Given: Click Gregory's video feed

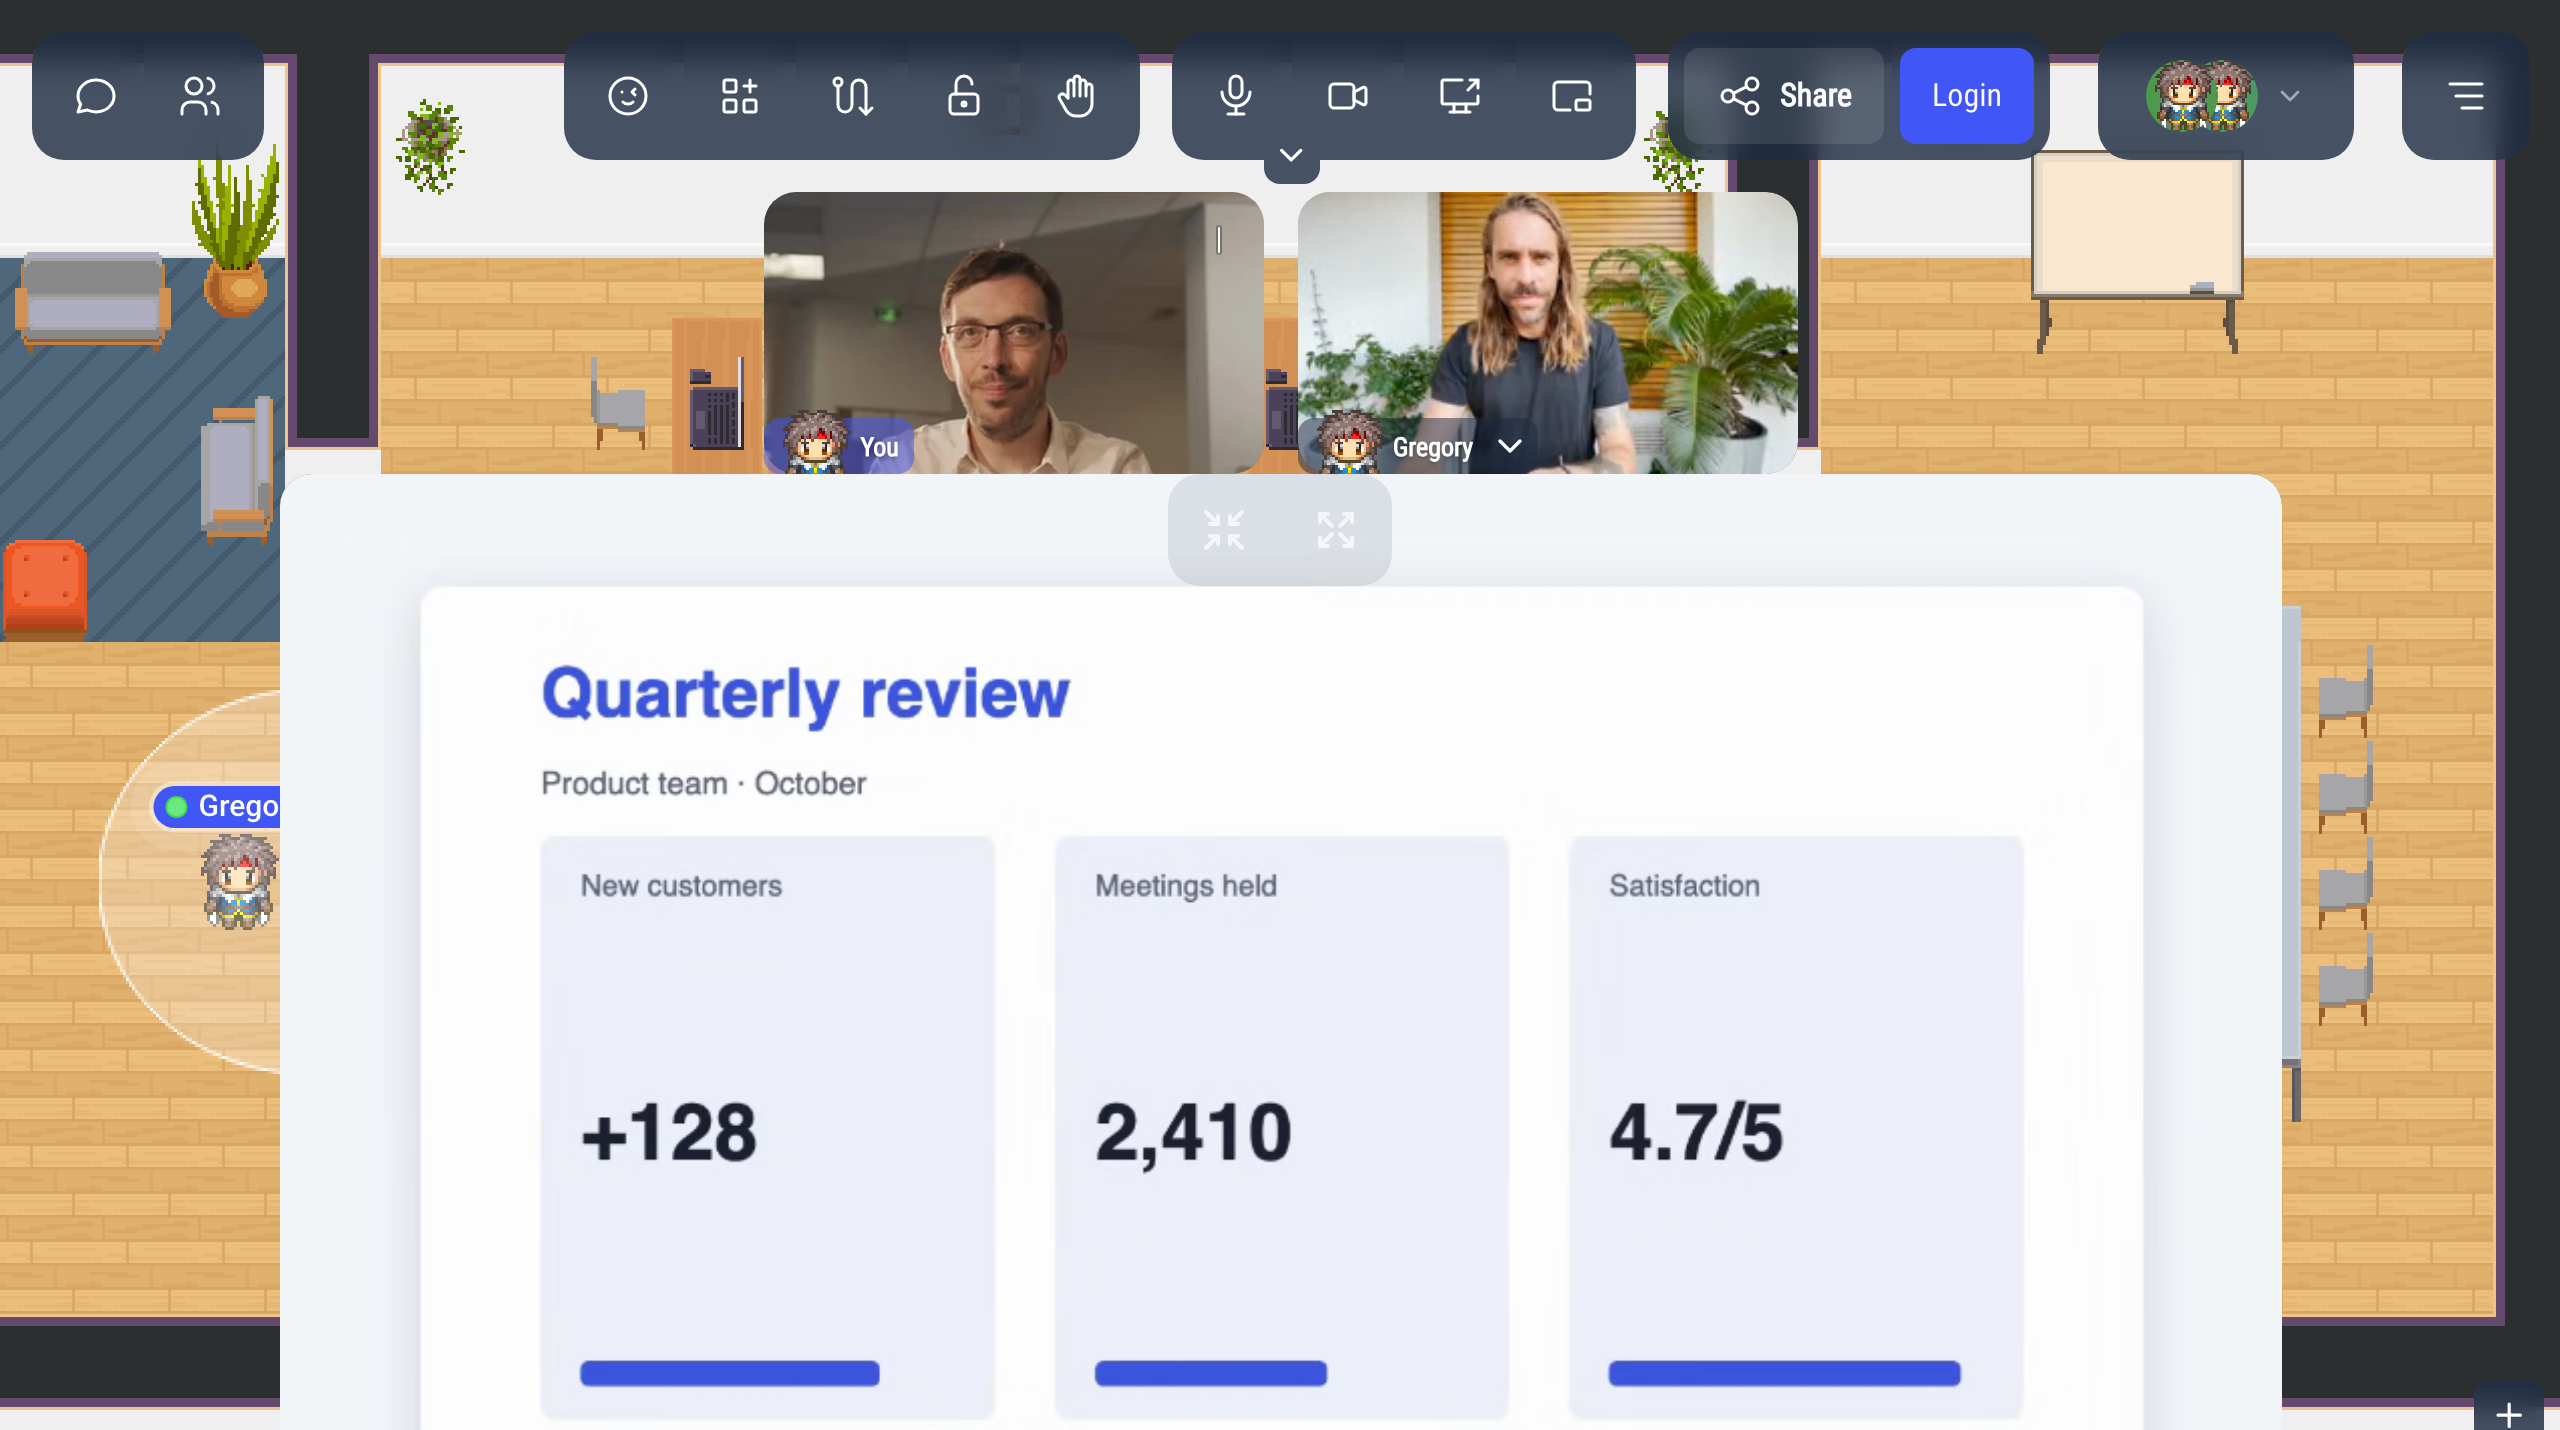Looking at the screenshot, I should click(x=1547, y=332).
